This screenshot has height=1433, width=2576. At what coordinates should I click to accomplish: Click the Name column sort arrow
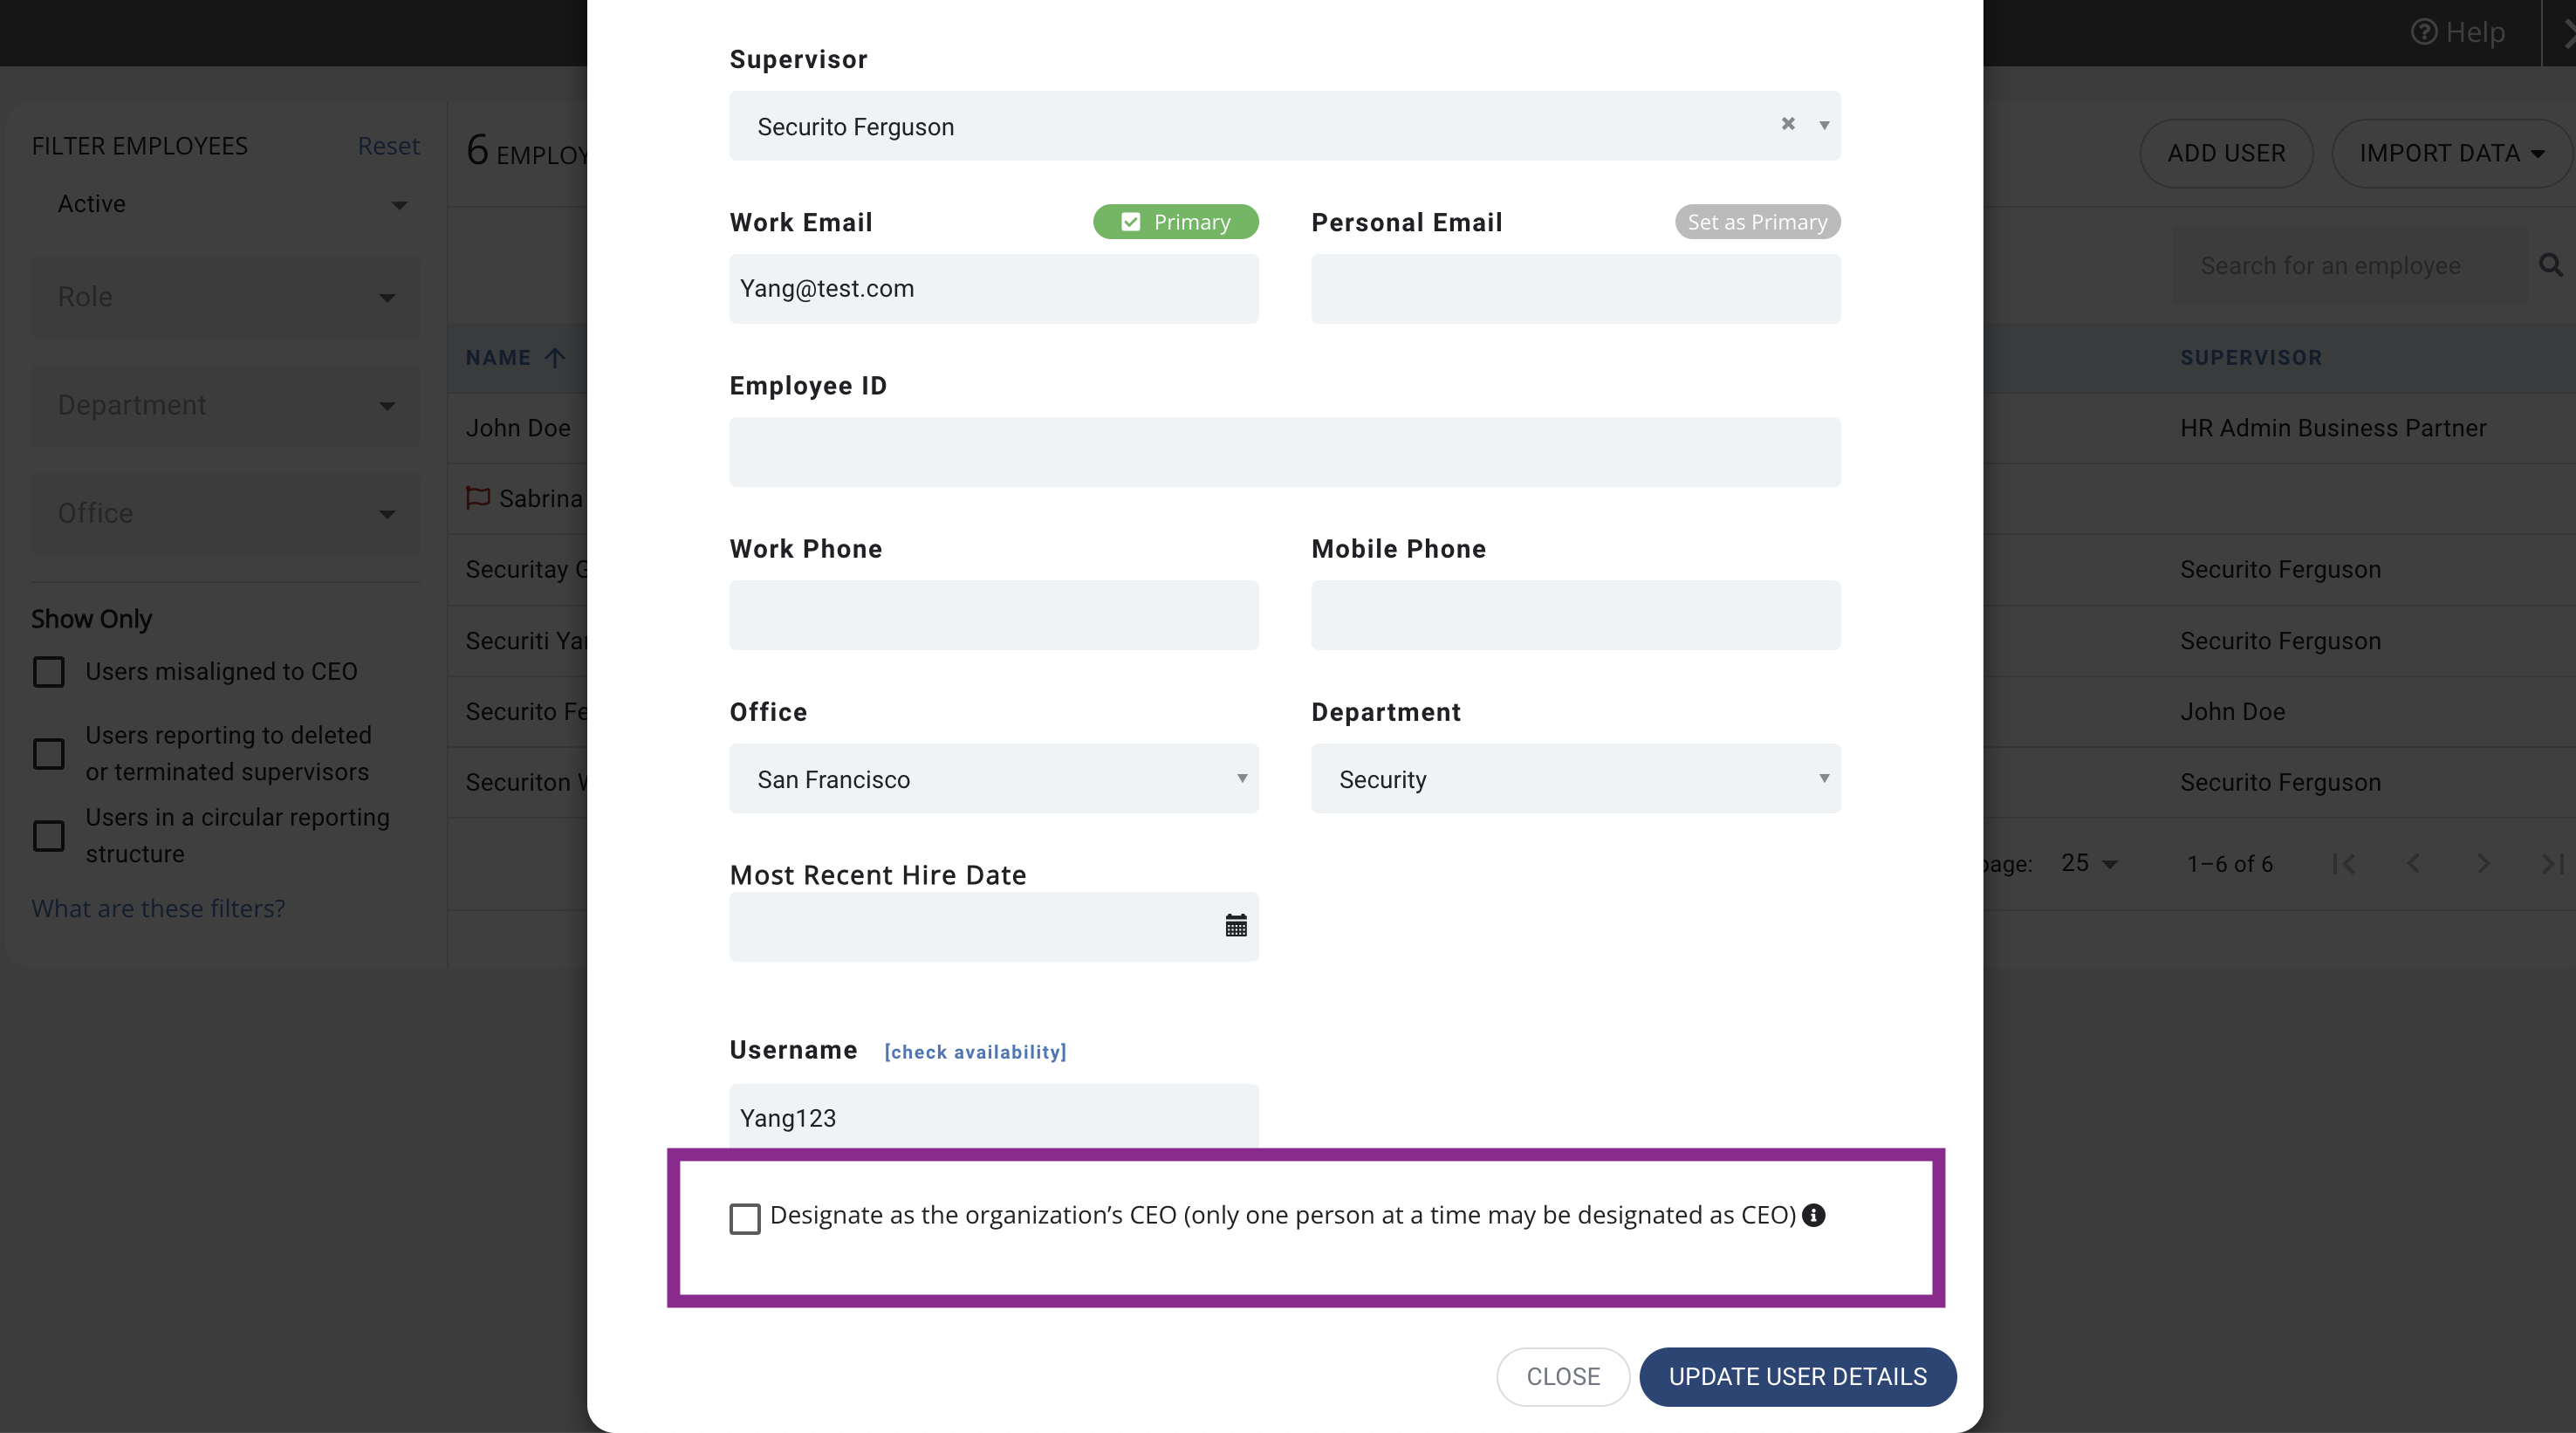pyautogui.click(x=555, y=357)
